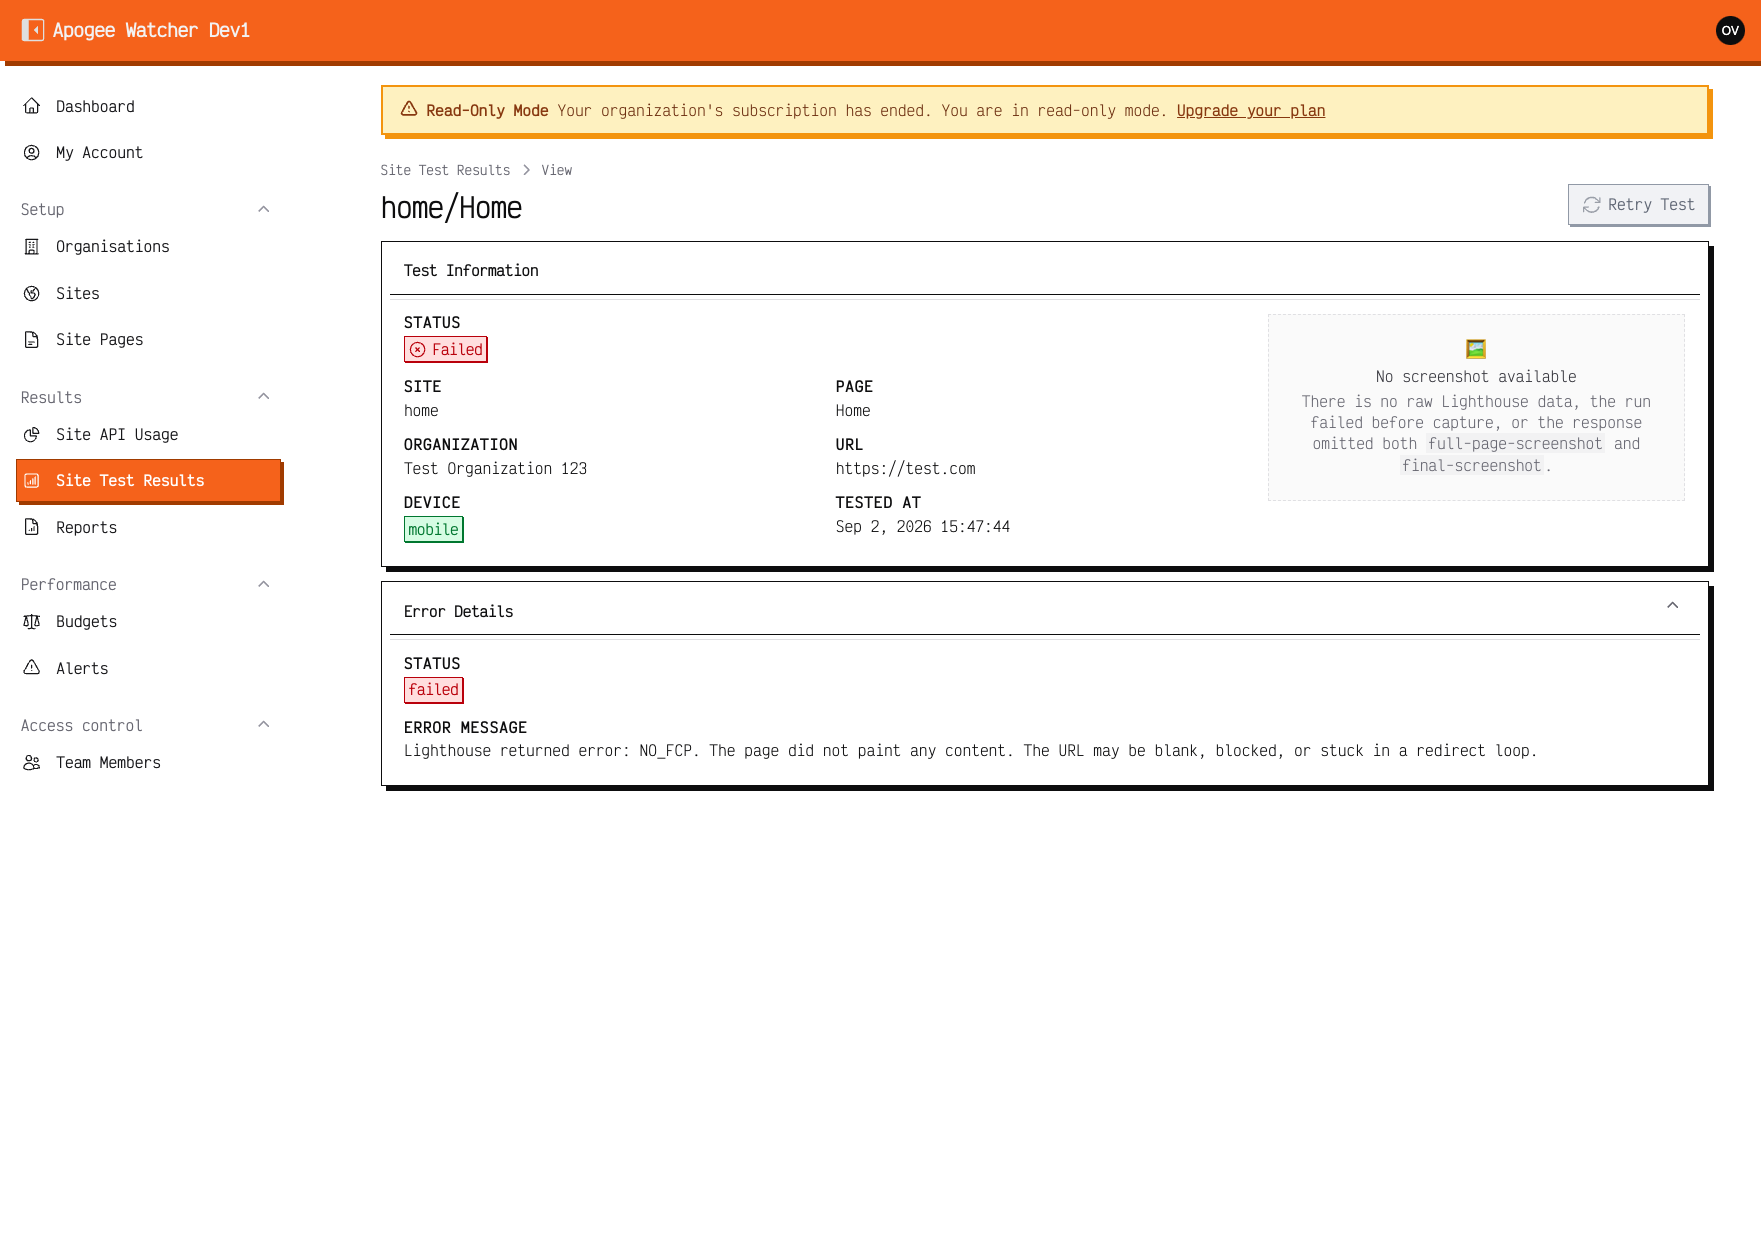Click the refresh icon in Retry Test
This screenshot has height=1250, width=1761.
coord(1592,205)
